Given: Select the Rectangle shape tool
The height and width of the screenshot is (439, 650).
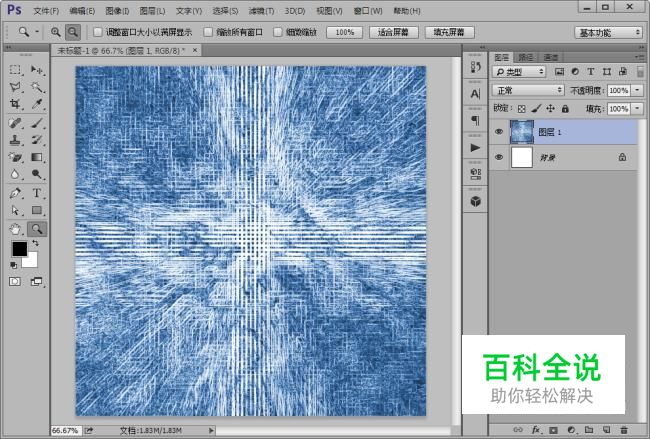Looking at the screenshot, I should coord(37,211).
